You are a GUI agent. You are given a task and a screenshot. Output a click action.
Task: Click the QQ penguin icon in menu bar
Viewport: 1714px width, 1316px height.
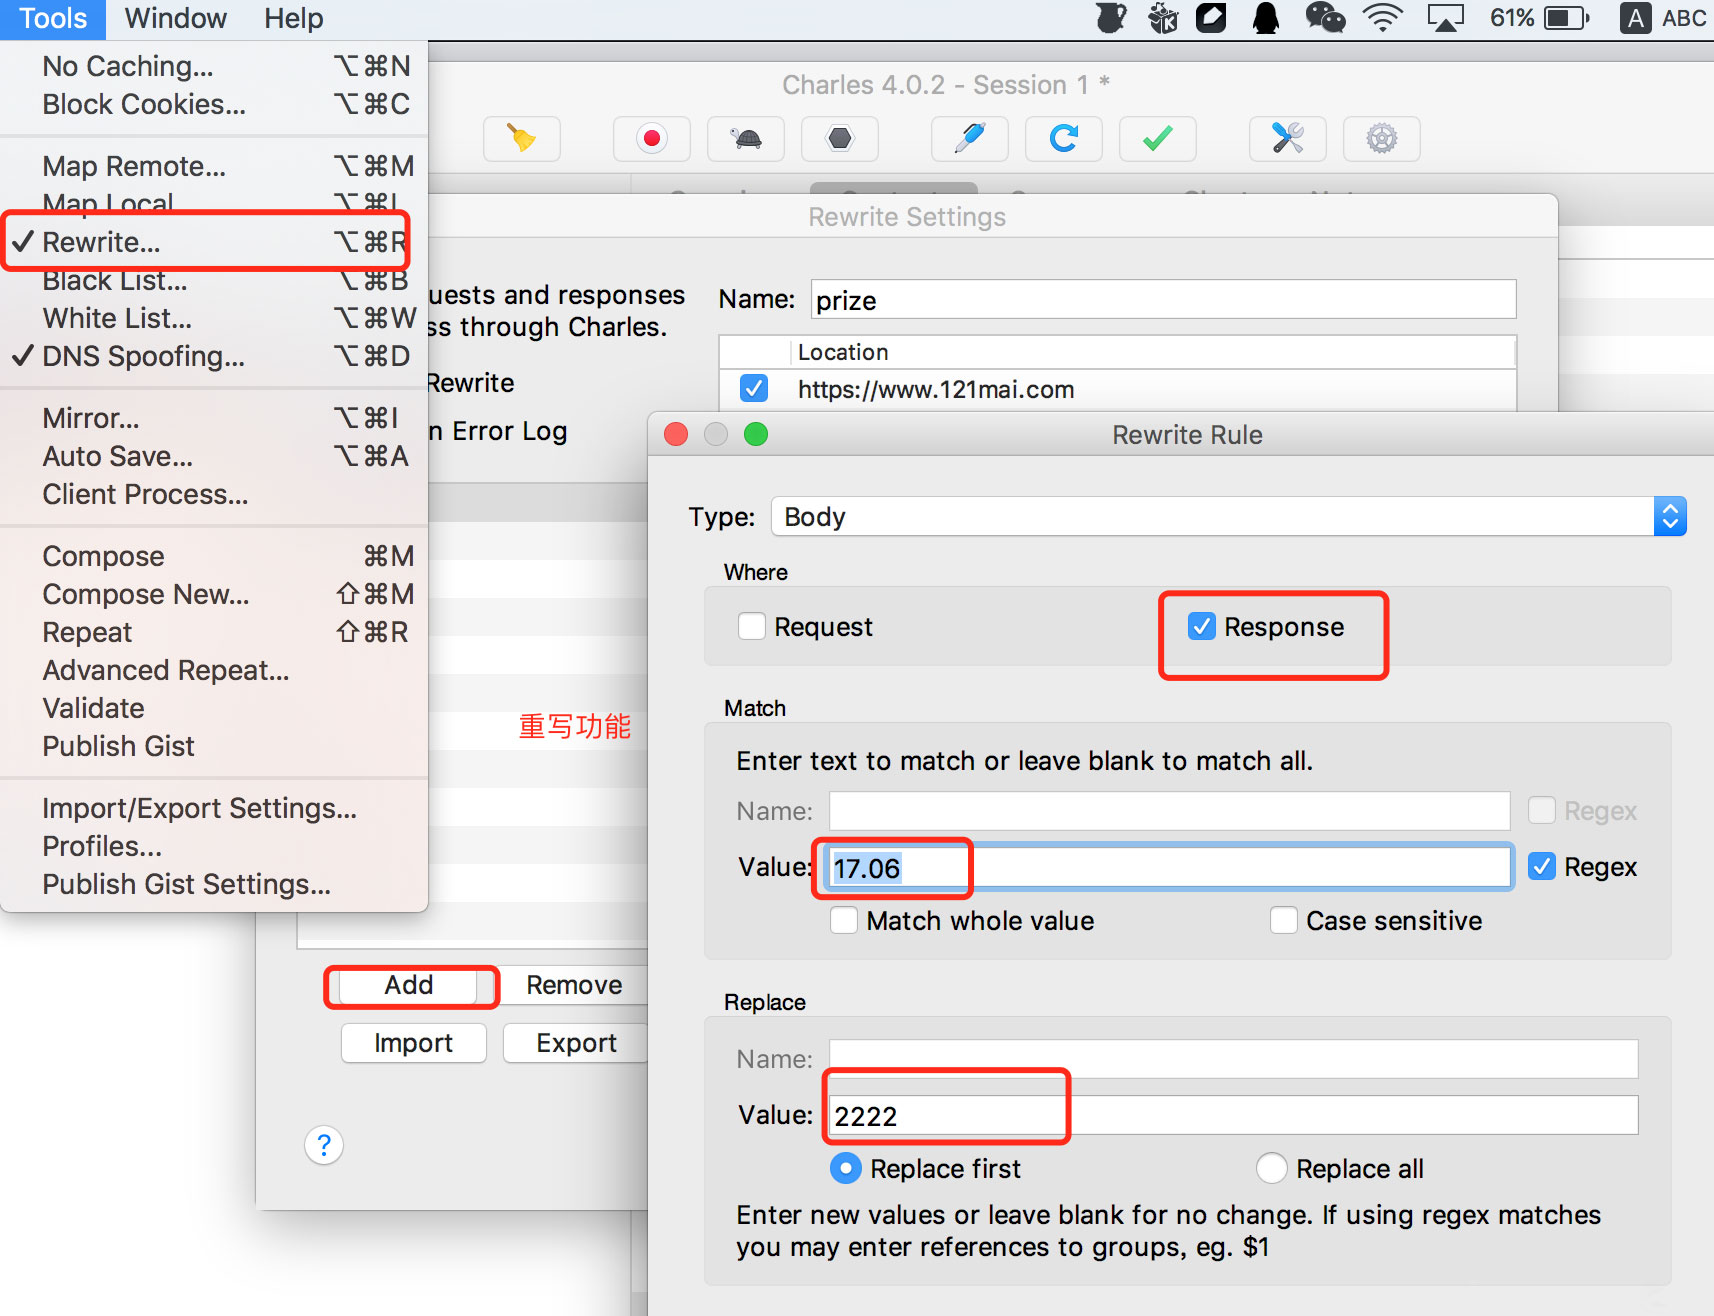1266,18
